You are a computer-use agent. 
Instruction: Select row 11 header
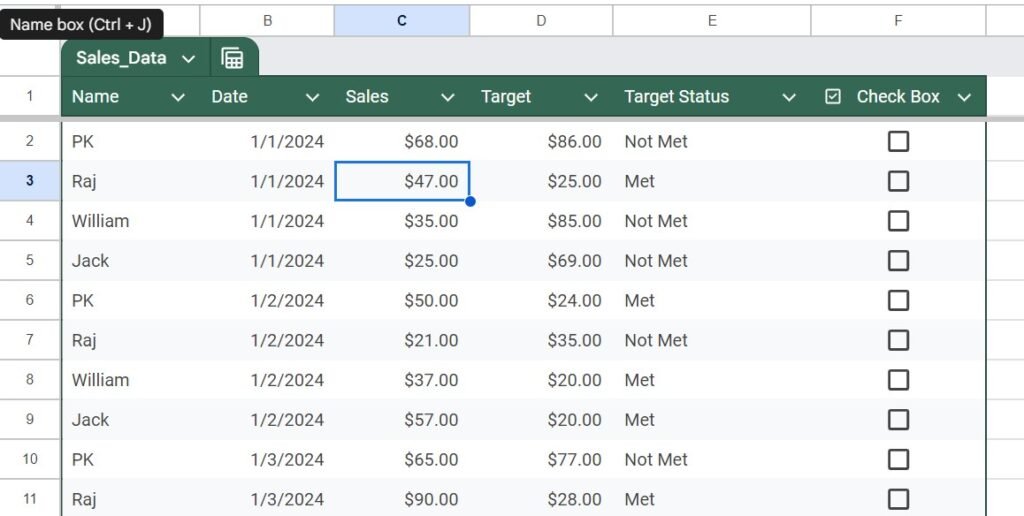click(30, 499)
